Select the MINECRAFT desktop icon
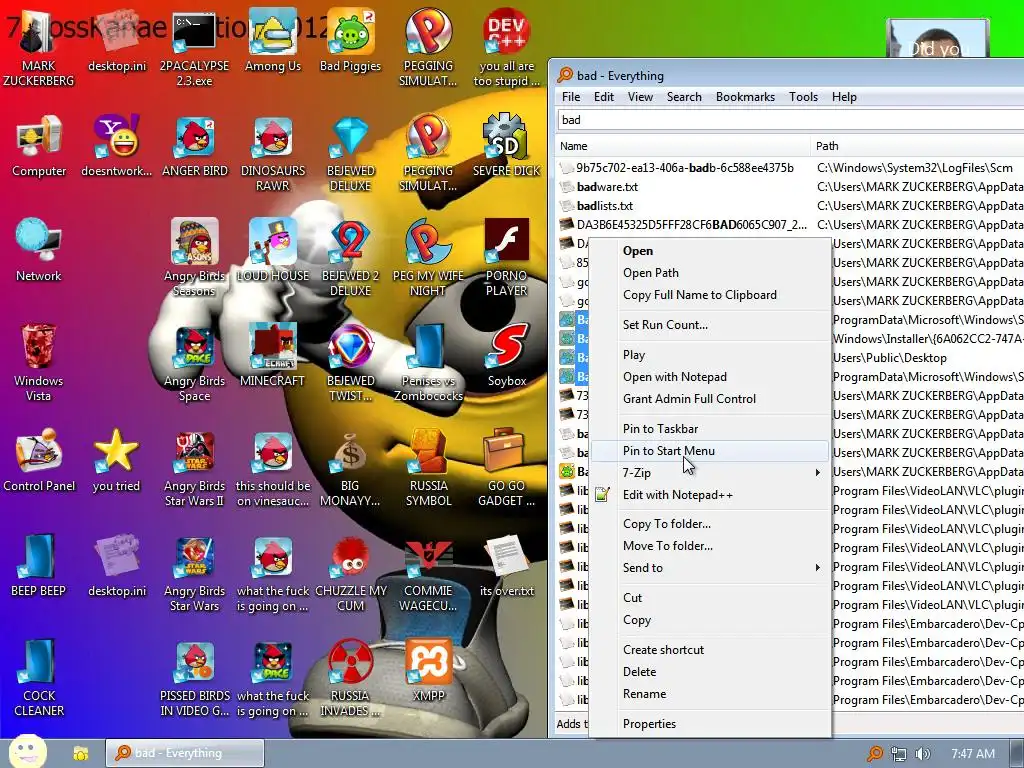Image resolution: width=1024 pixels, height=768 pixels. 273,357
